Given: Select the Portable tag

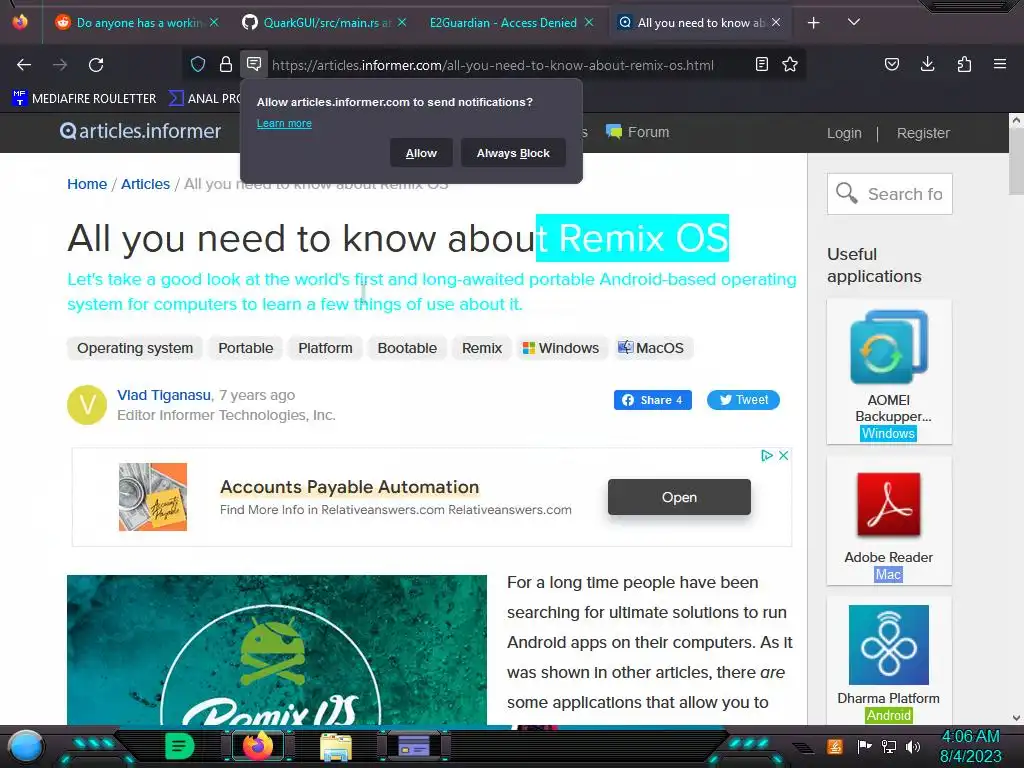Looking at the screenshot, I should pos(246,348).
